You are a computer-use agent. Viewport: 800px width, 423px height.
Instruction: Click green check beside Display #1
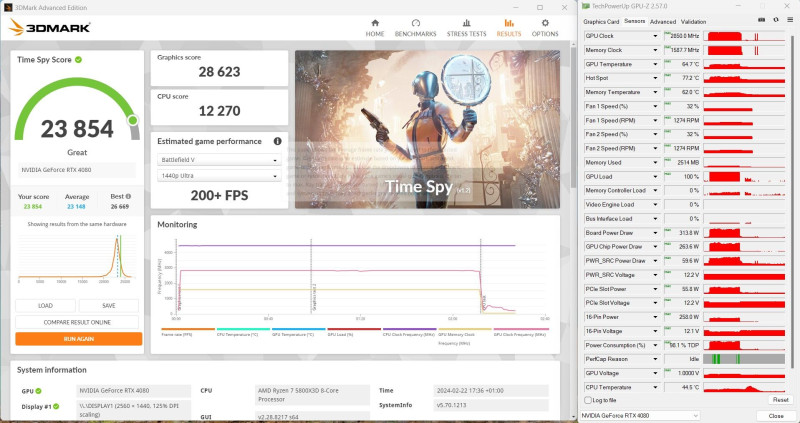[x=56, y=407]
